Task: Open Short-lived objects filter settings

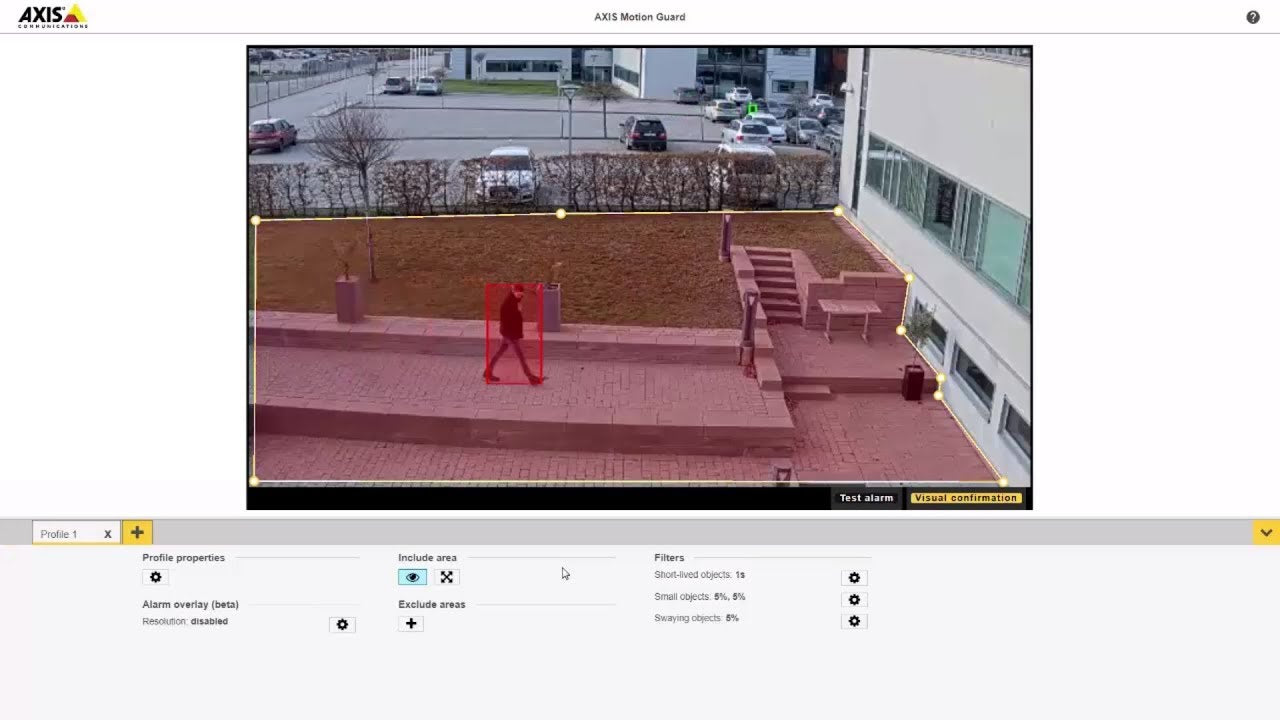Action: [854, 578]
